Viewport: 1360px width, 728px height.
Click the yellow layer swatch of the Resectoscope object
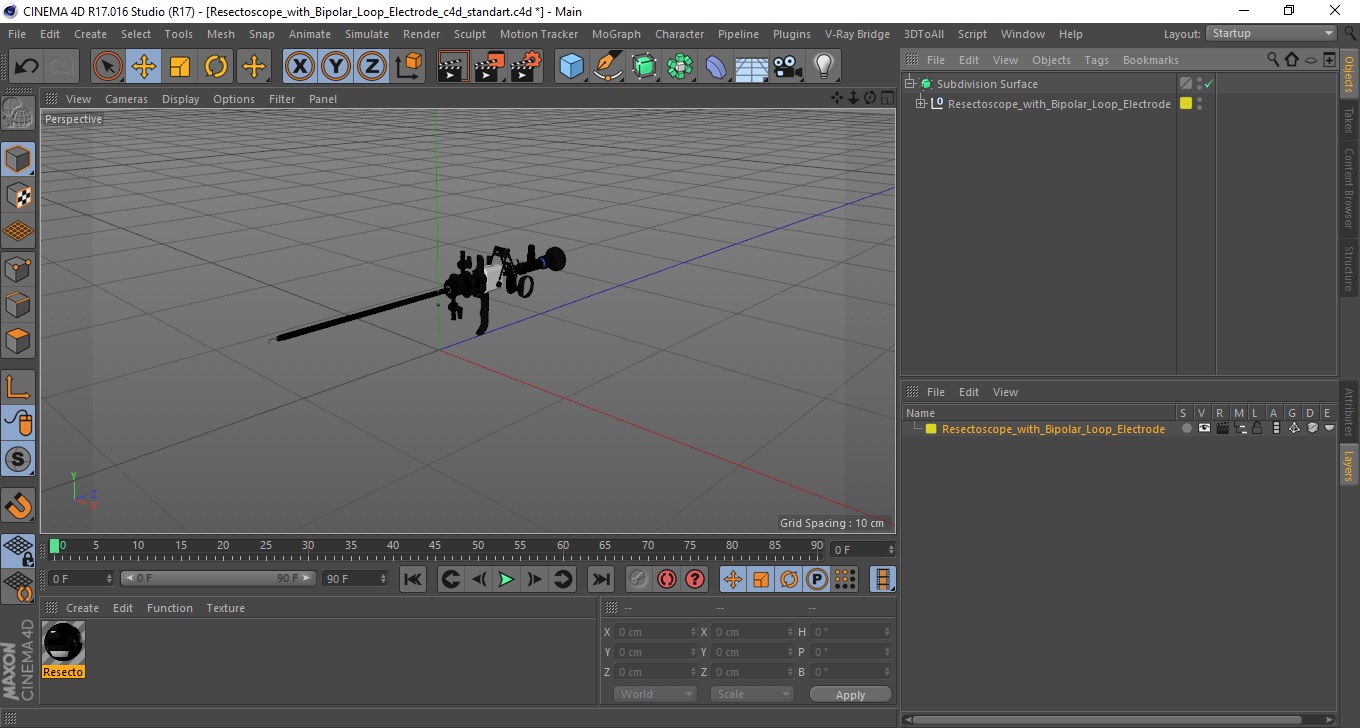tap(1186, 103)
